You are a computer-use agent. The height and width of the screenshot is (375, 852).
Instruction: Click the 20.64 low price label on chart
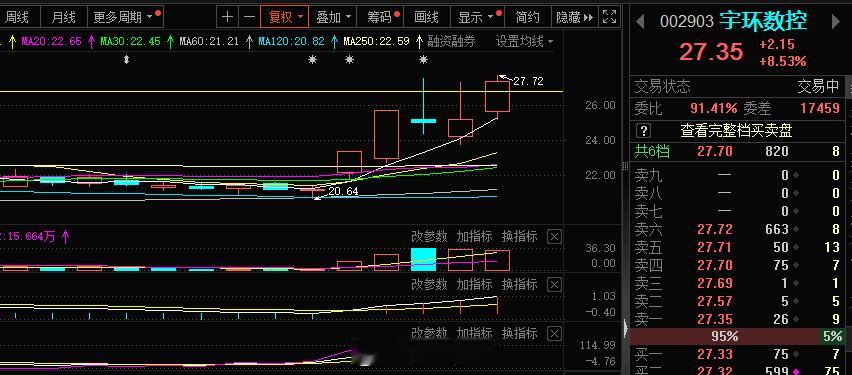pyautogui.click(x=343, y=191)
